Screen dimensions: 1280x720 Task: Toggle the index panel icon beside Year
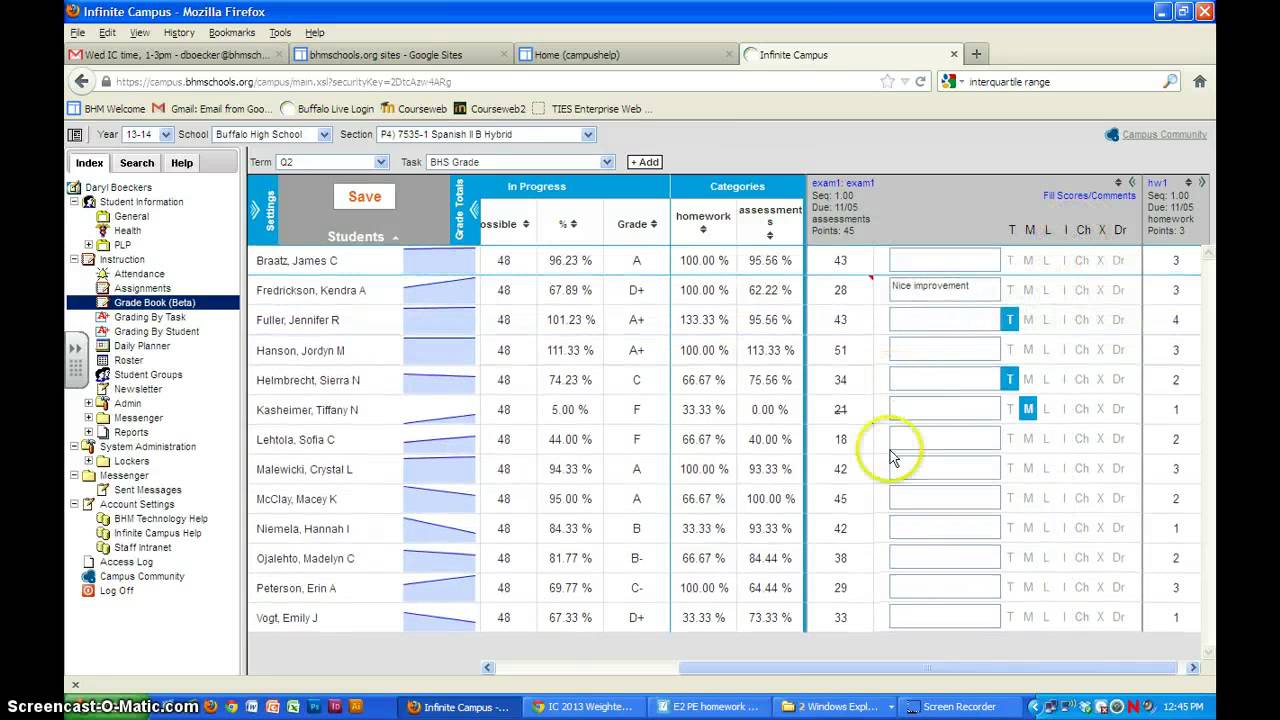[75, 134]
